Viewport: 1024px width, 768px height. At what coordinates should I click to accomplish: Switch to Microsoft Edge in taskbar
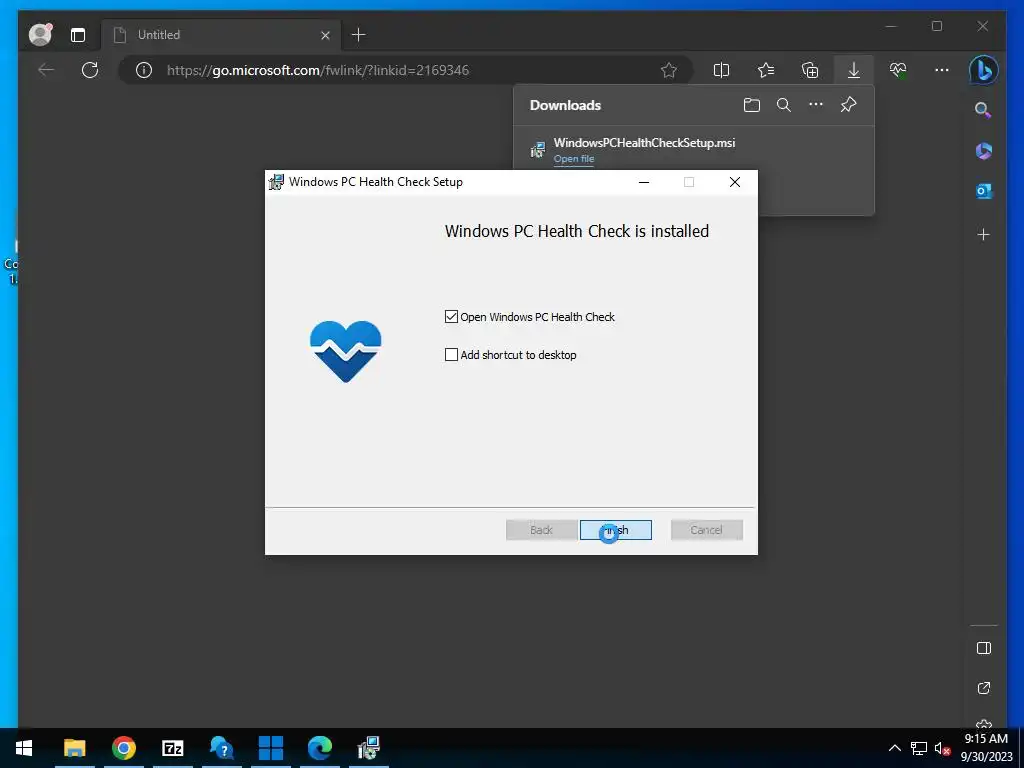(x=319, y=748)
